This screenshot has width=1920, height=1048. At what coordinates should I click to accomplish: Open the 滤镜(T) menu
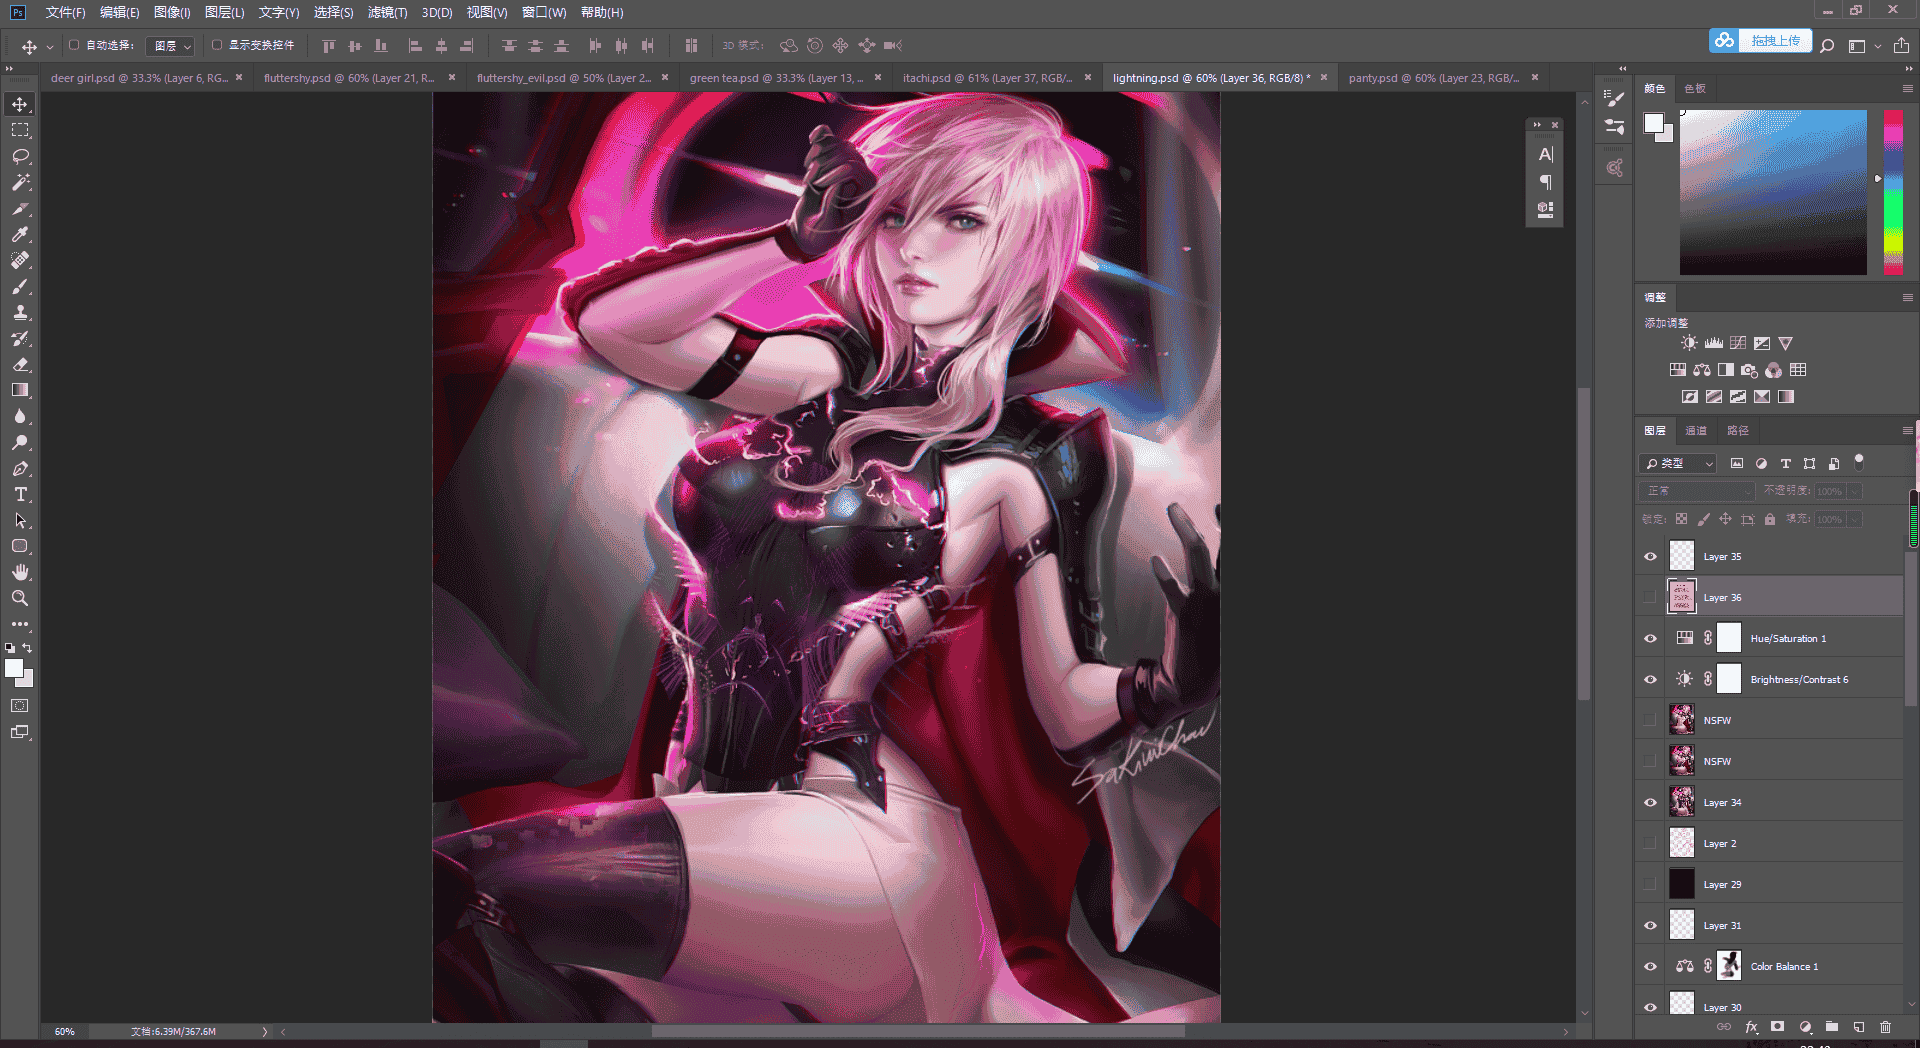pyautogui.click(x=387, y=13)
